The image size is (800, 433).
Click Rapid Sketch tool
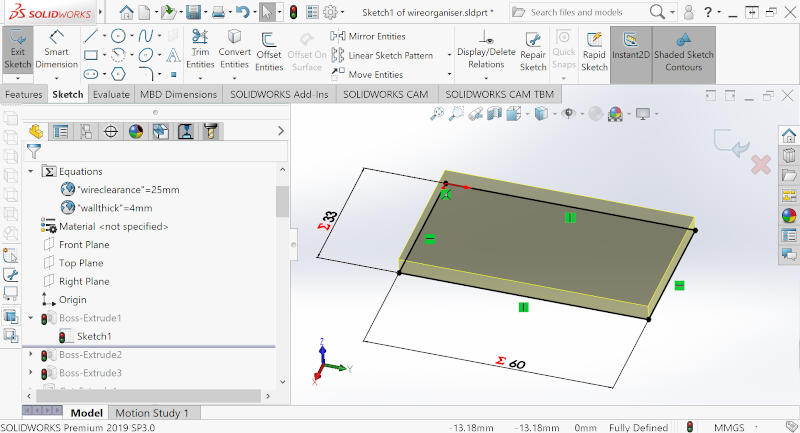pyautogui.click(x=594, y=51)
